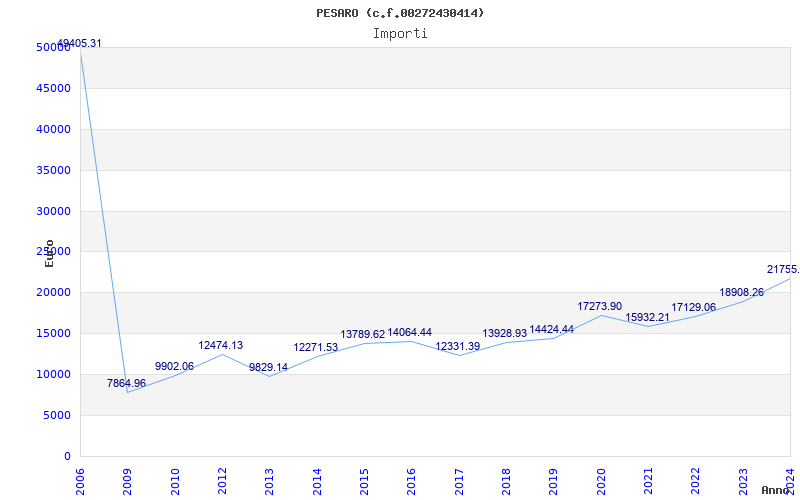Select the data label 7864.96
Image resolution: width=800 pixels, height=500 pixels.
(x=126, y=383)
